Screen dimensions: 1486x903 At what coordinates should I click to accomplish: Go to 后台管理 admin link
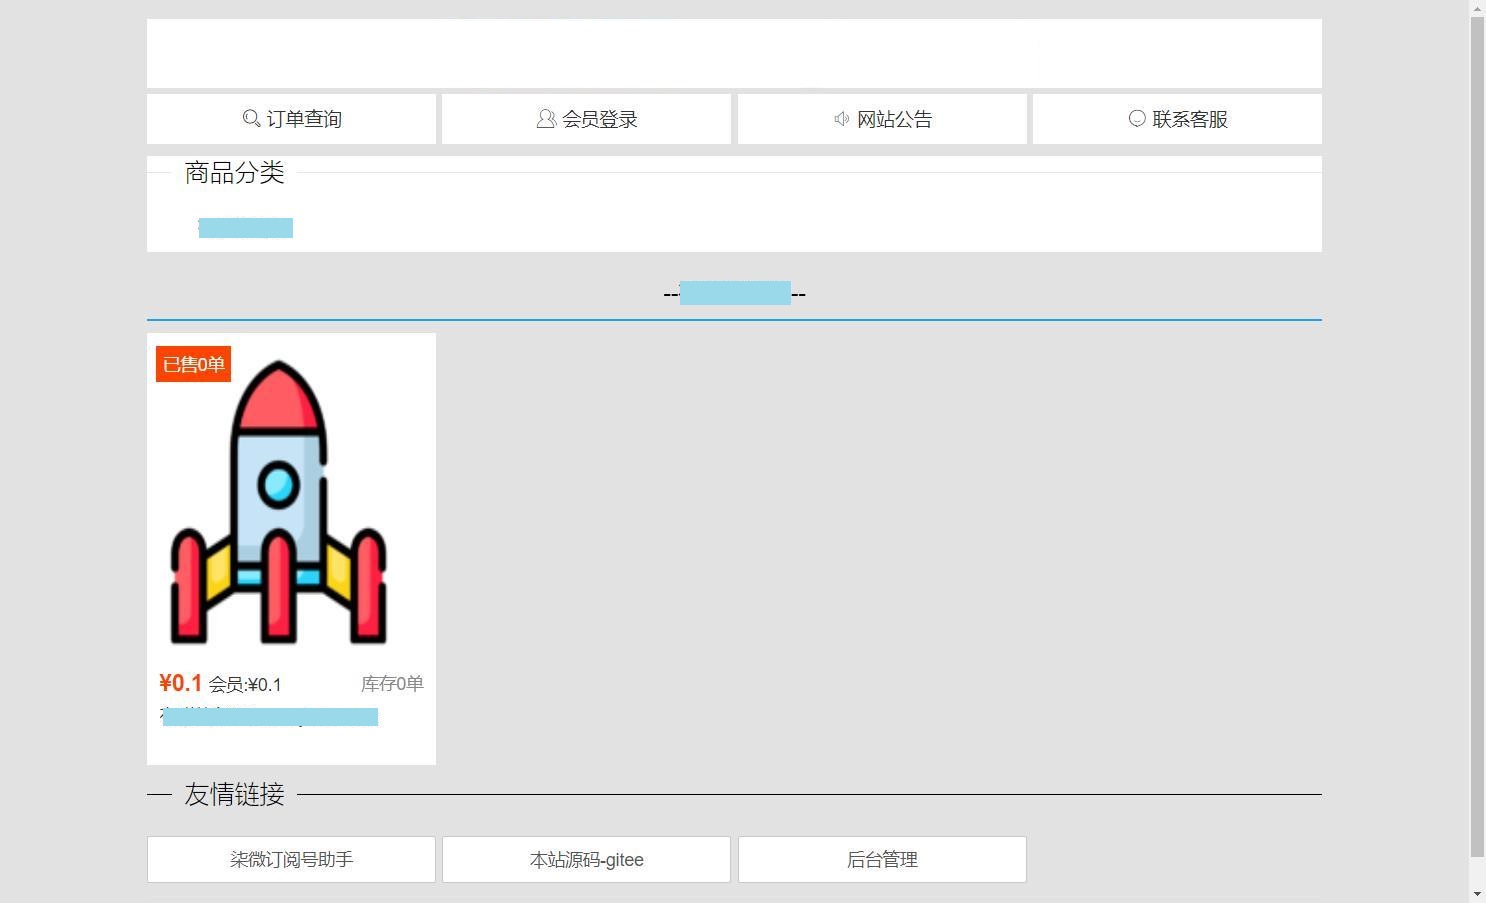(x=882, y=860)
